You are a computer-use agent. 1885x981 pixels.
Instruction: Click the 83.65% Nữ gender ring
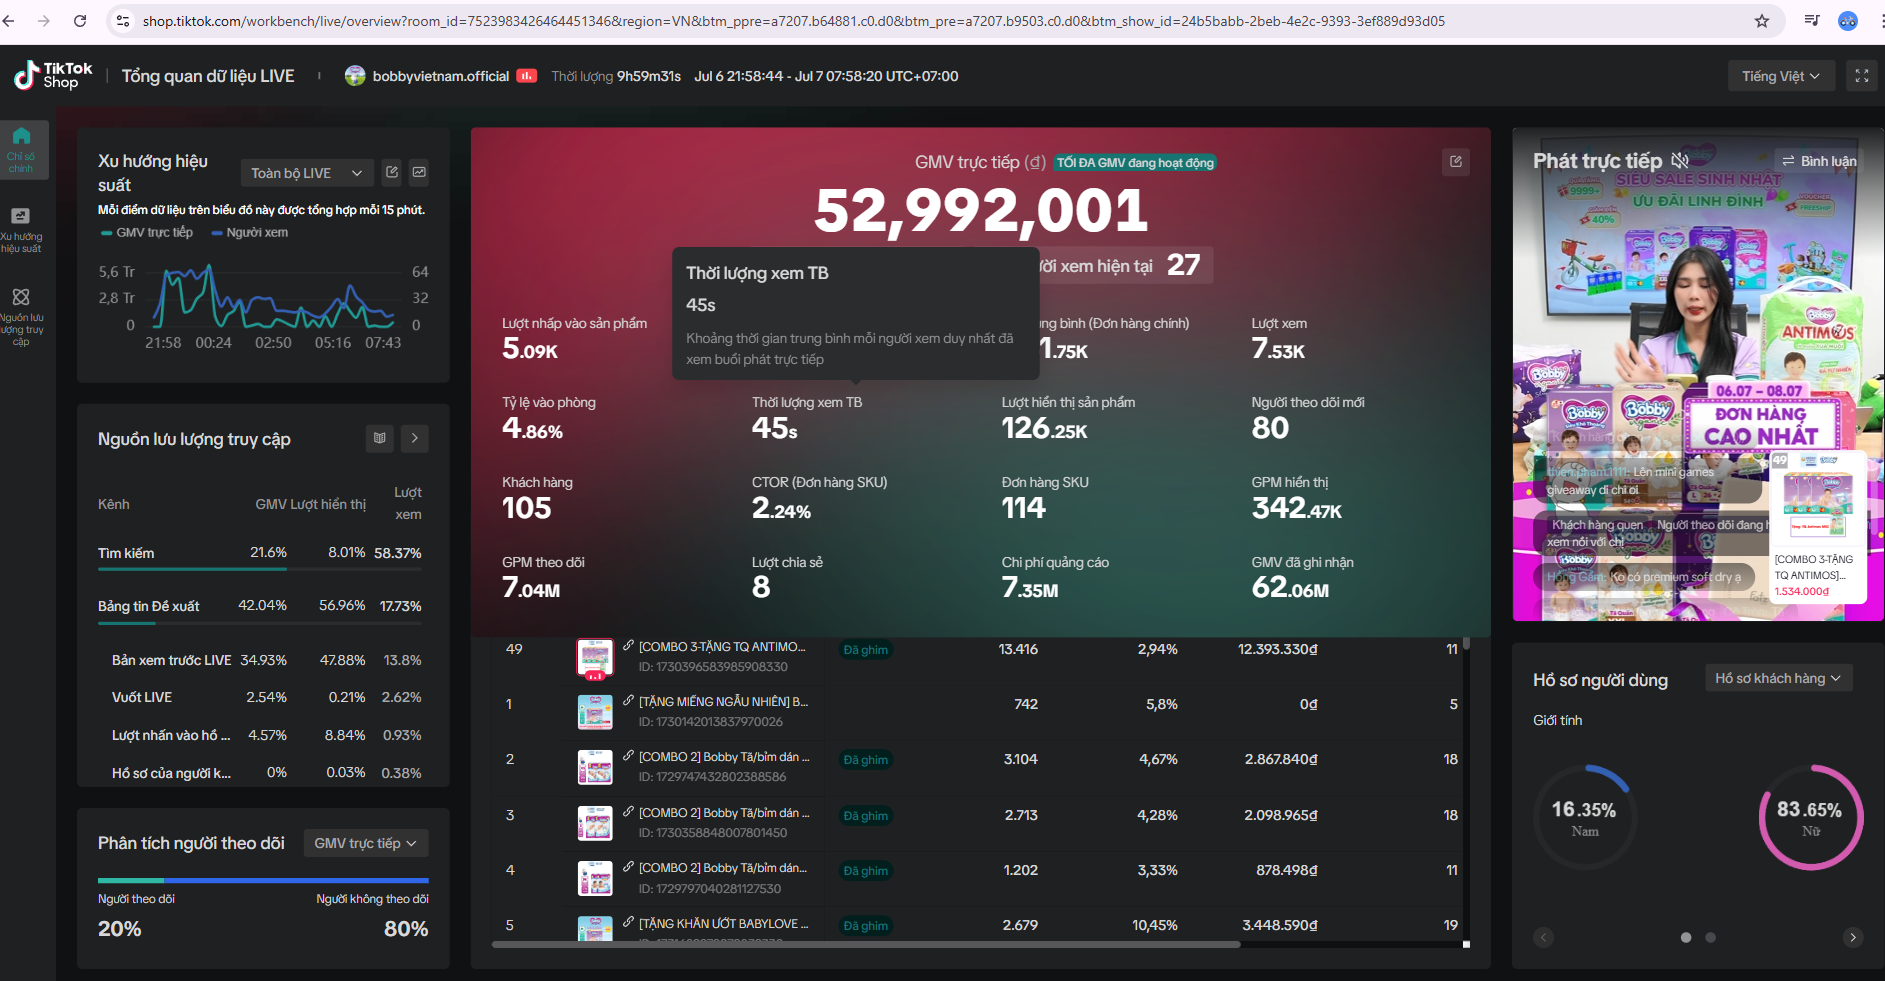pyautogui.click(x=1810, y=817)
